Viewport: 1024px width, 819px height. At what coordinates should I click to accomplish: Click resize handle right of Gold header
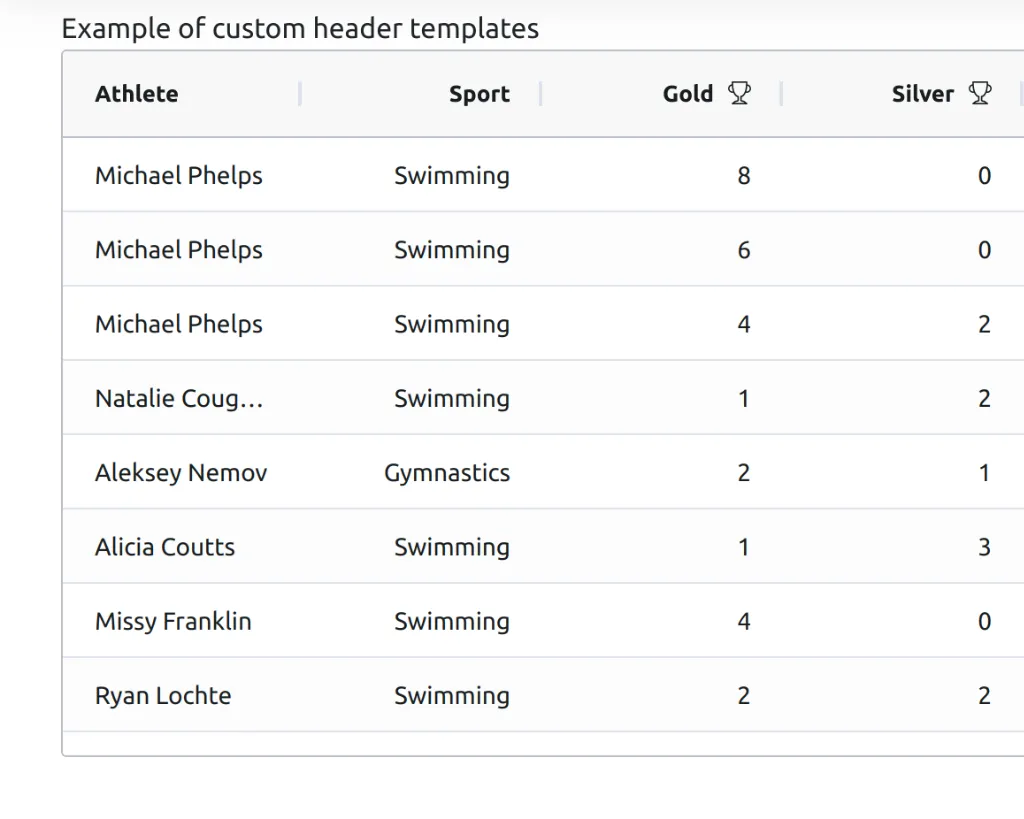781,94
